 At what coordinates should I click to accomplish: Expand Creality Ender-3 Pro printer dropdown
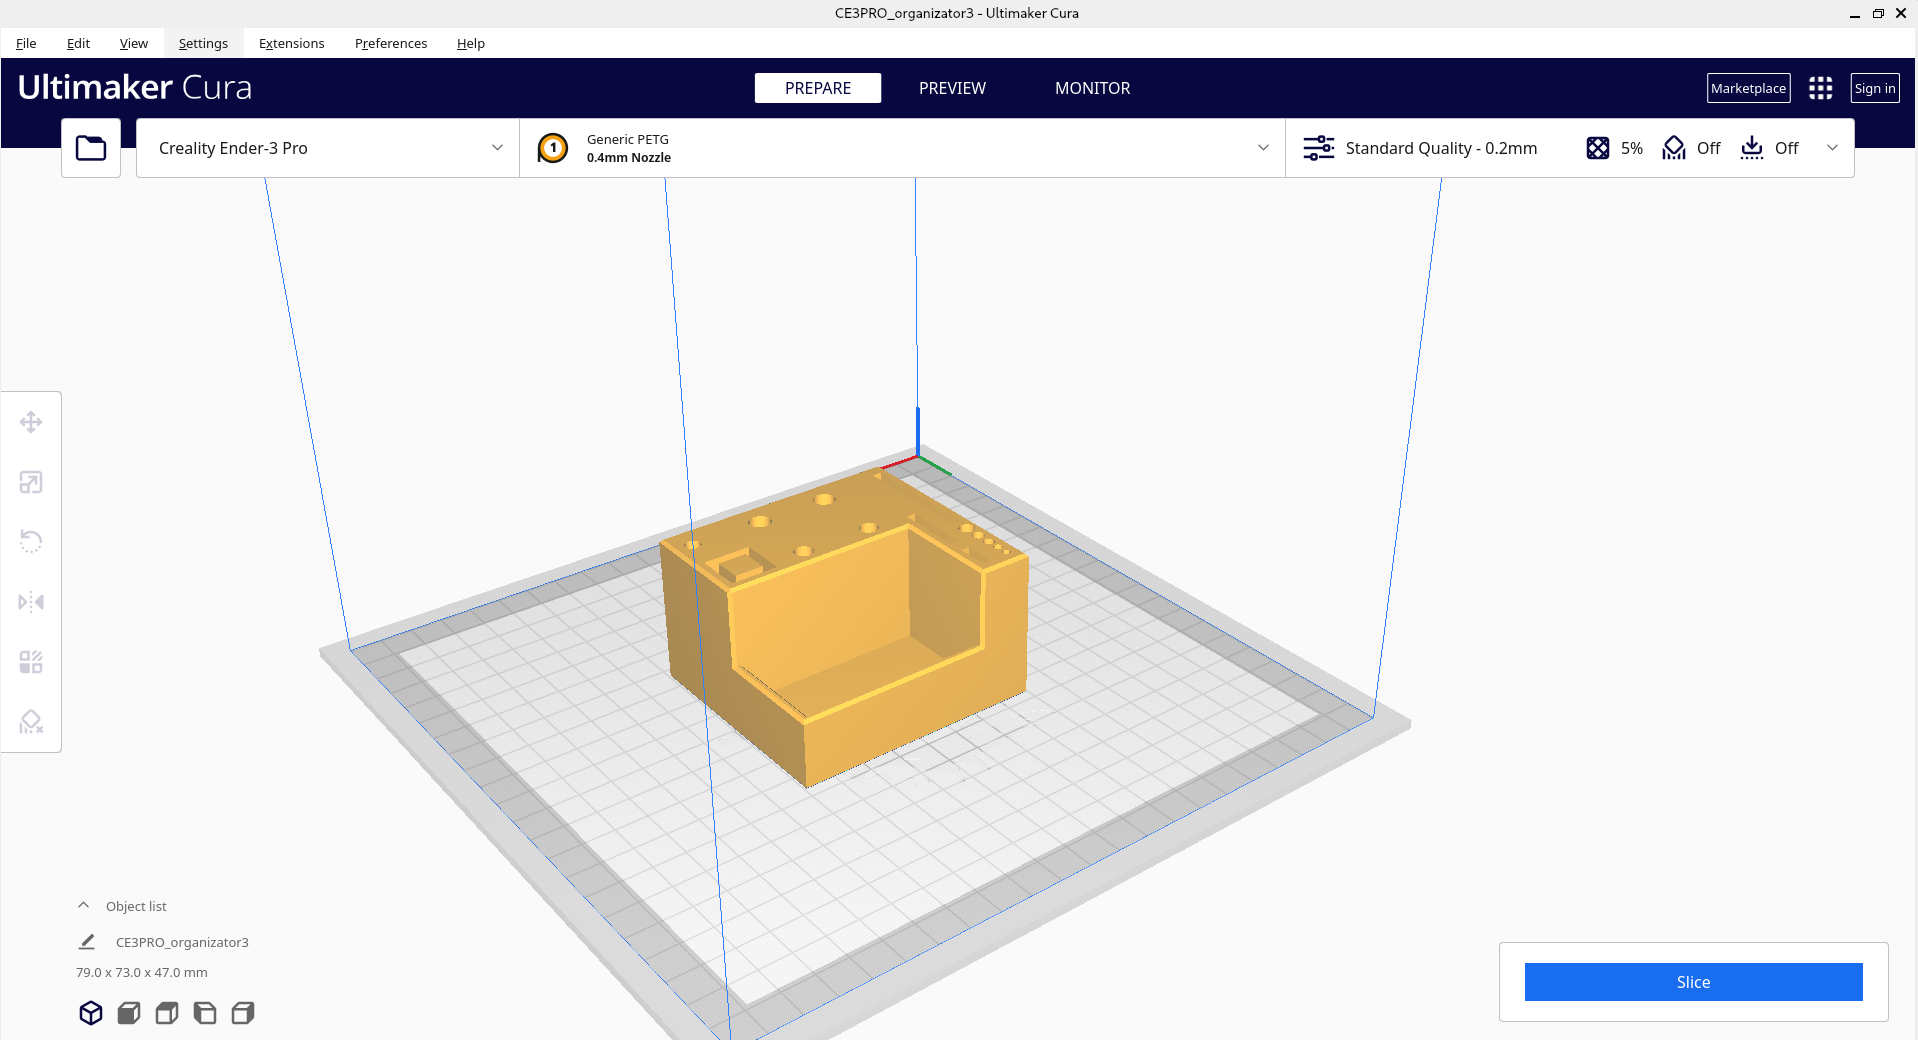pos(497,148)
